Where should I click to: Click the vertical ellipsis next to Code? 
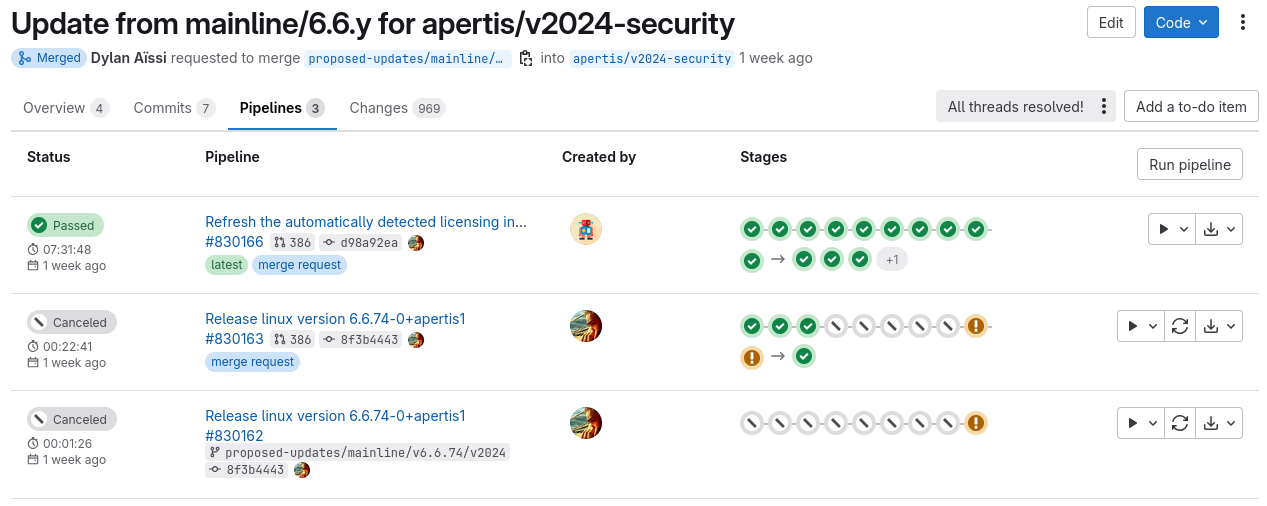(x=1243, y=23)
